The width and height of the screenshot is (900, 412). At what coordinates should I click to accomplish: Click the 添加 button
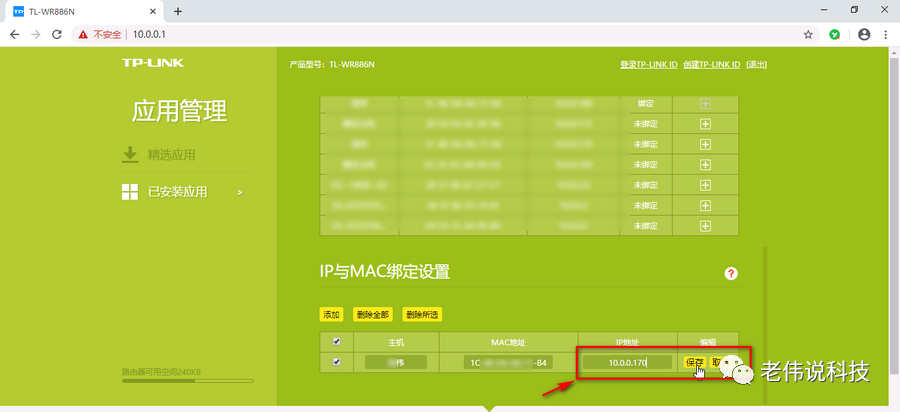tap(331, 314)
